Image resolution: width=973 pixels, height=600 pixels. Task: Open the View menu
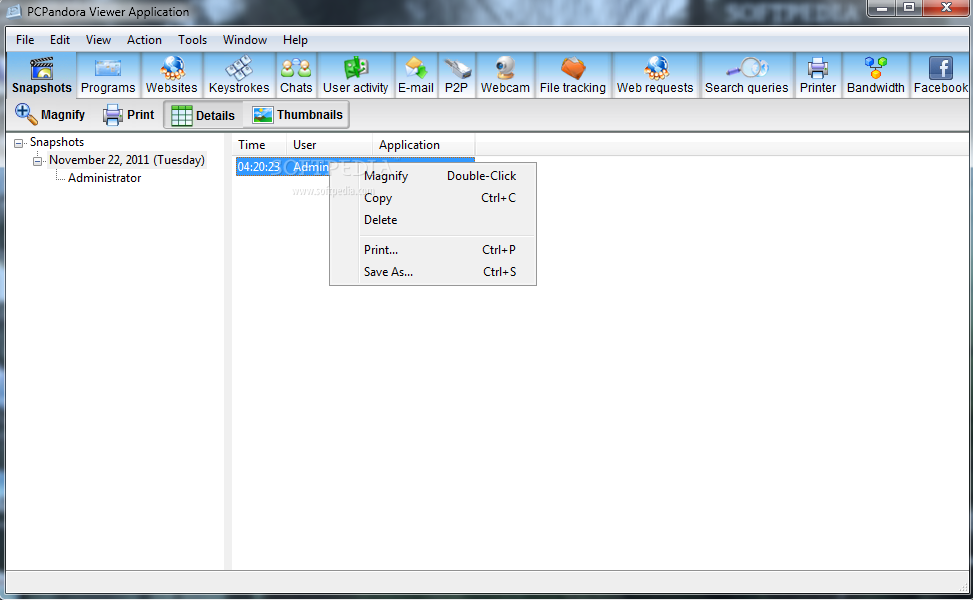(x=98, y=40)
